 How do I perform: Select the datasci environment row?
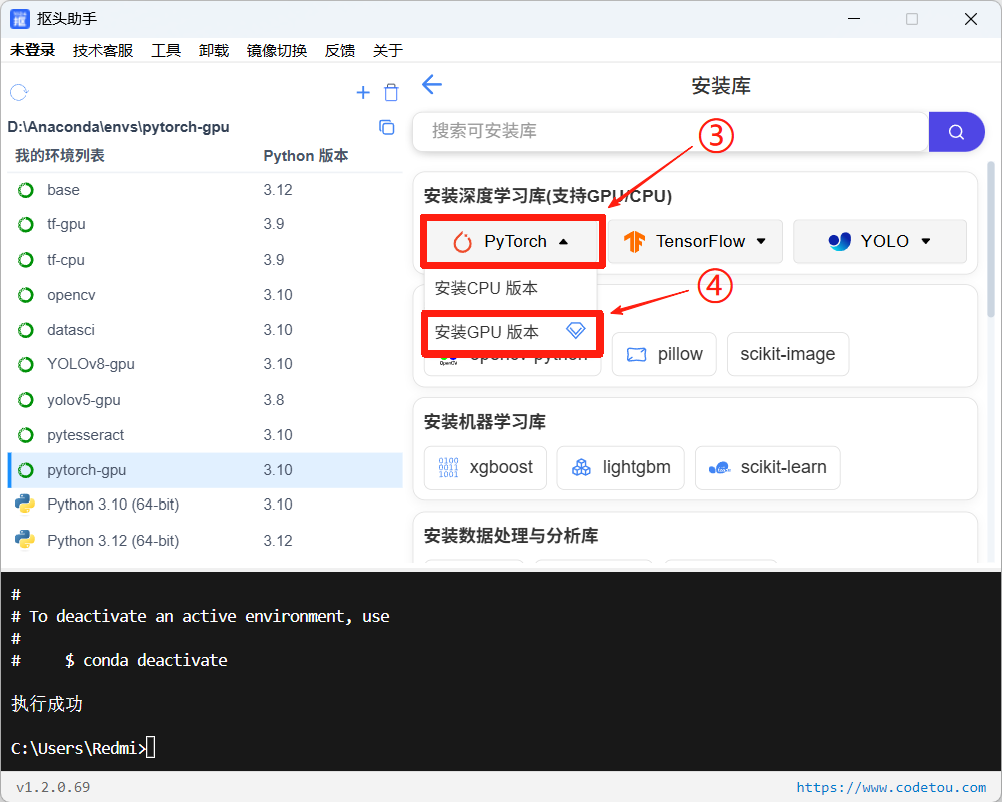point(205,330)
